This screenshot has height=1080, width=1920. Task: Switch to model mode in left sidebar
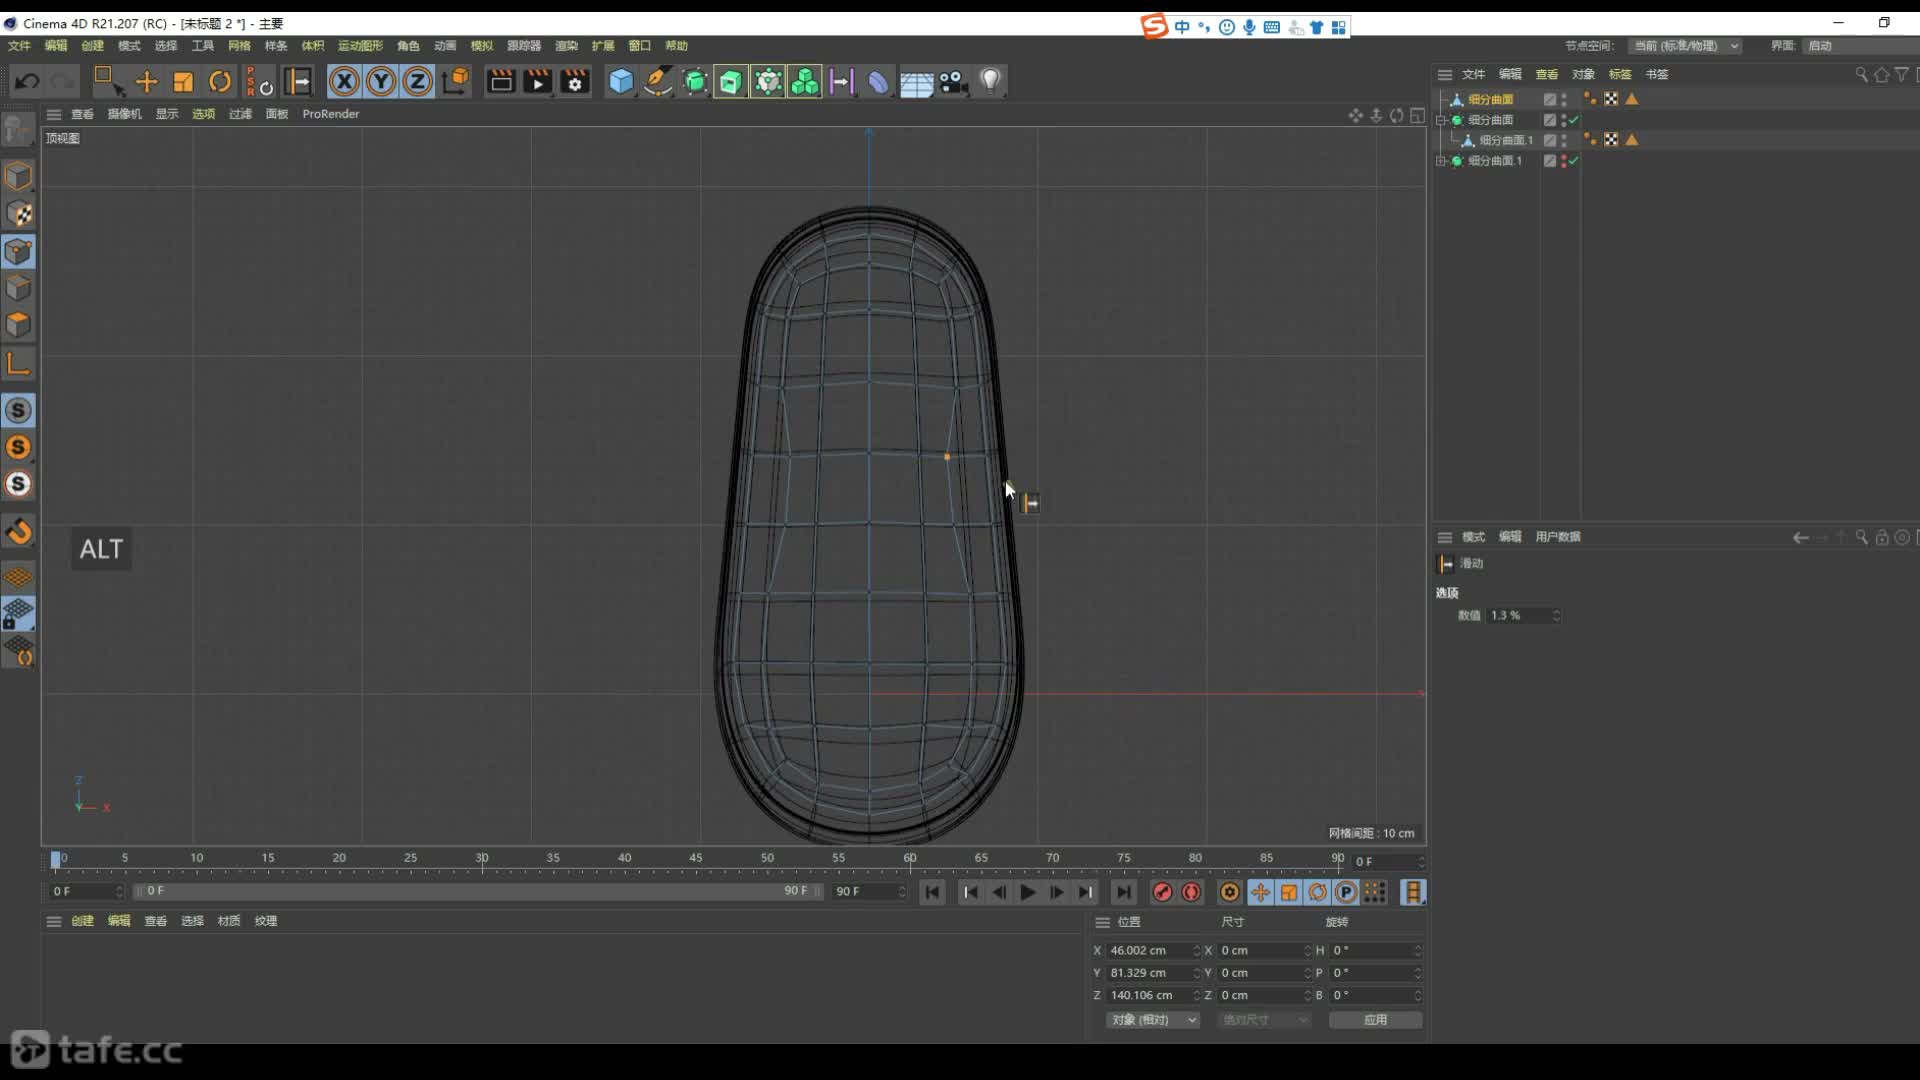(18, 176)
